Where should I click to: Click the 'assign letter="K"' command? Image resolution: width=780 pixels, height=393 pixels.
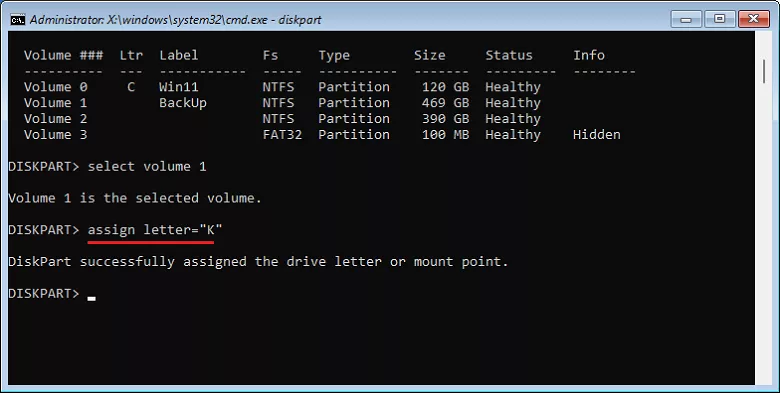pyautogui.click(x=155, y=230)
